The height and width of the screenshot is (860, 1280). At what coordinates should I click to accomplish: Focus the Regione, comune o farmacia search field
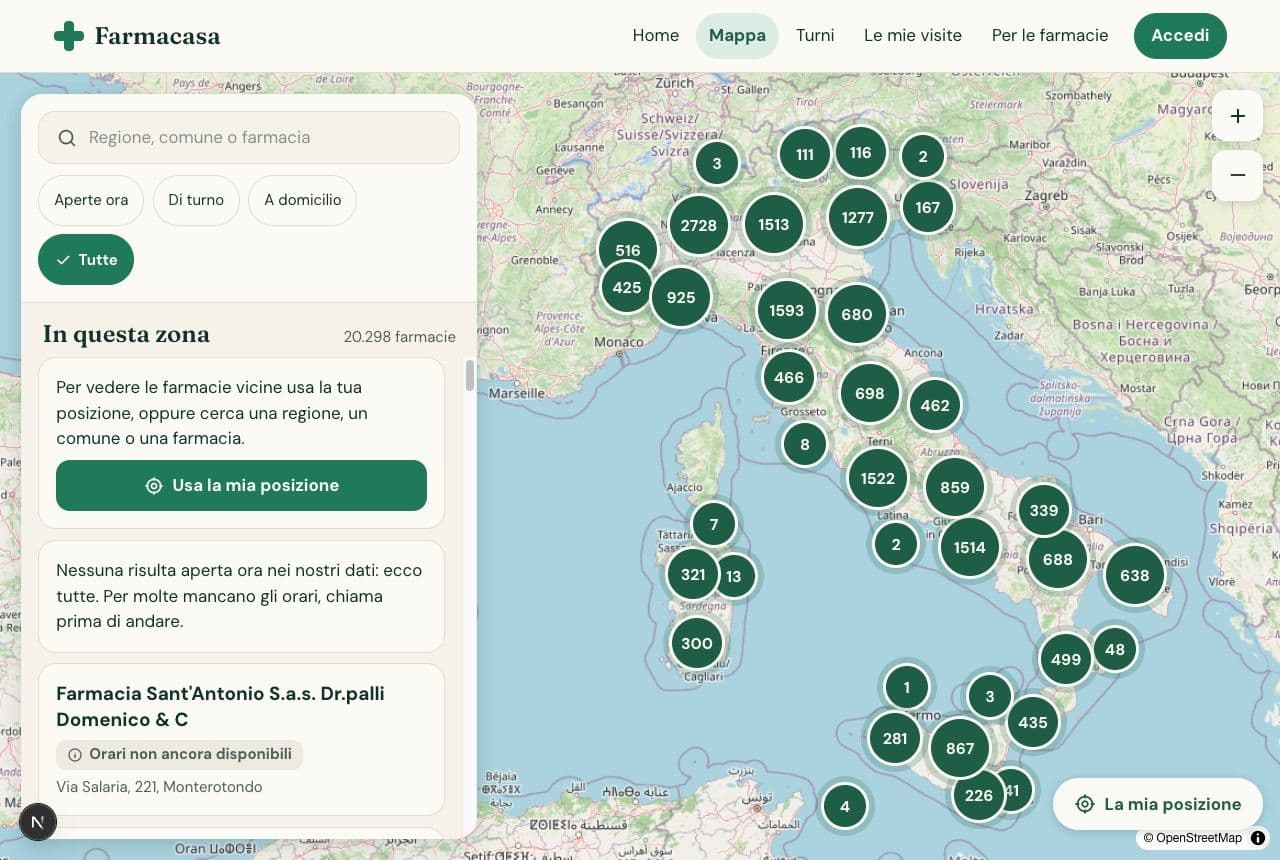(249, 138)
